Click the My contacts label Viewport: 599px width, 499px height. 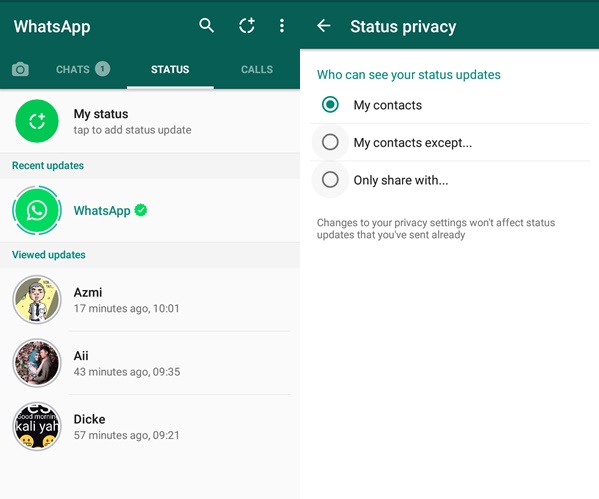click(388, 105)
